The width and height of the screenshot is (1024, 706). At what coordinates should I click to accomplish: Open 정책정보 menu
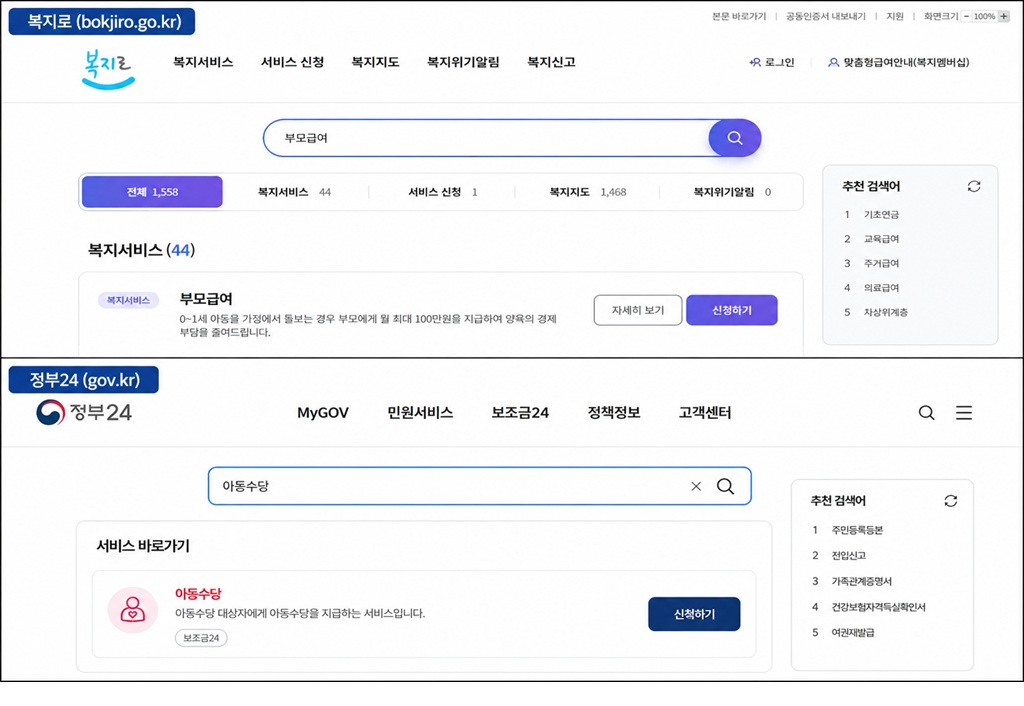click(x=614, y=413)
